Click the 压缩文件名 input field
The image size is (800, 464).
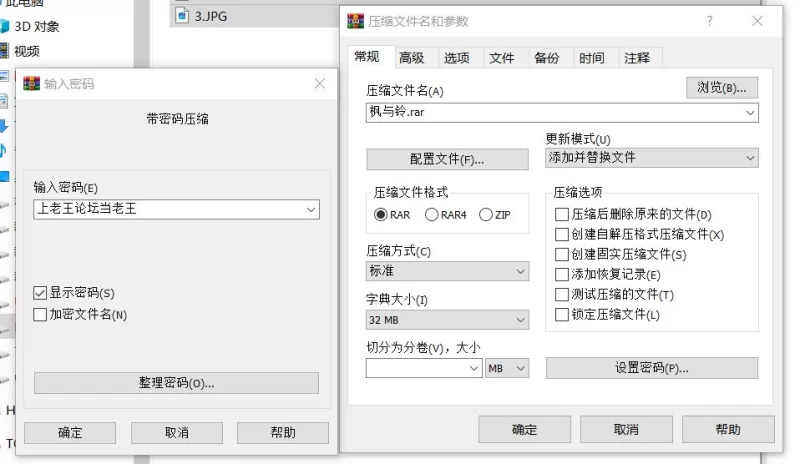[x=555, y=113]
